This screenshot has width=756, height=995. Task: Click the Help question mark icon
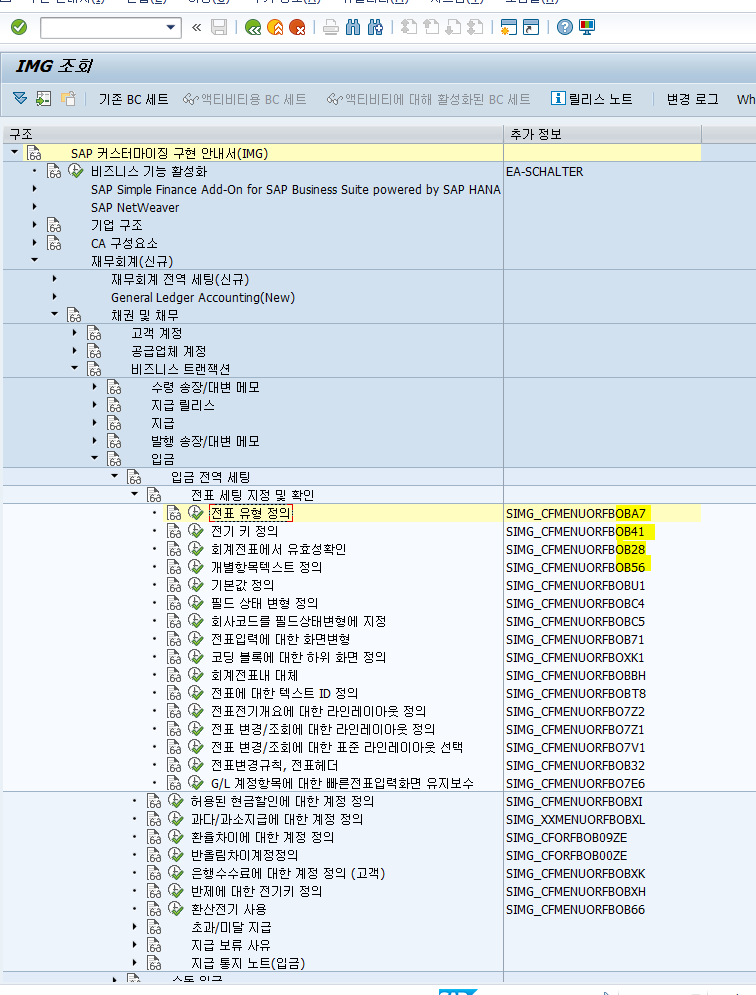[x=564, y=27]
